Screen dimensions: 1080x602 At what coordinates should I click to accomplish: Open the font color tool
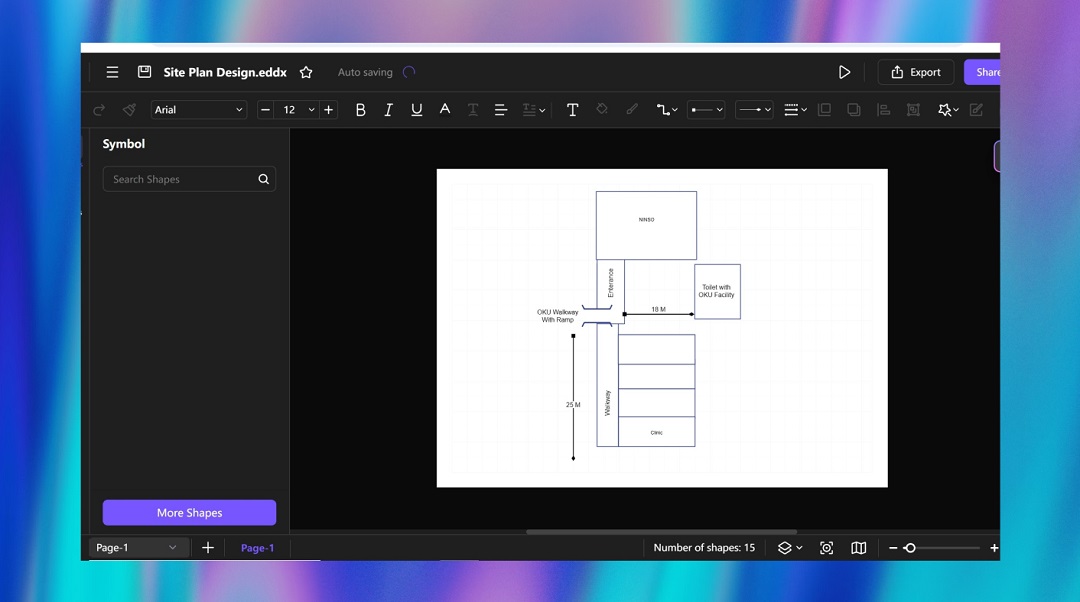click(x=445, y=110)
